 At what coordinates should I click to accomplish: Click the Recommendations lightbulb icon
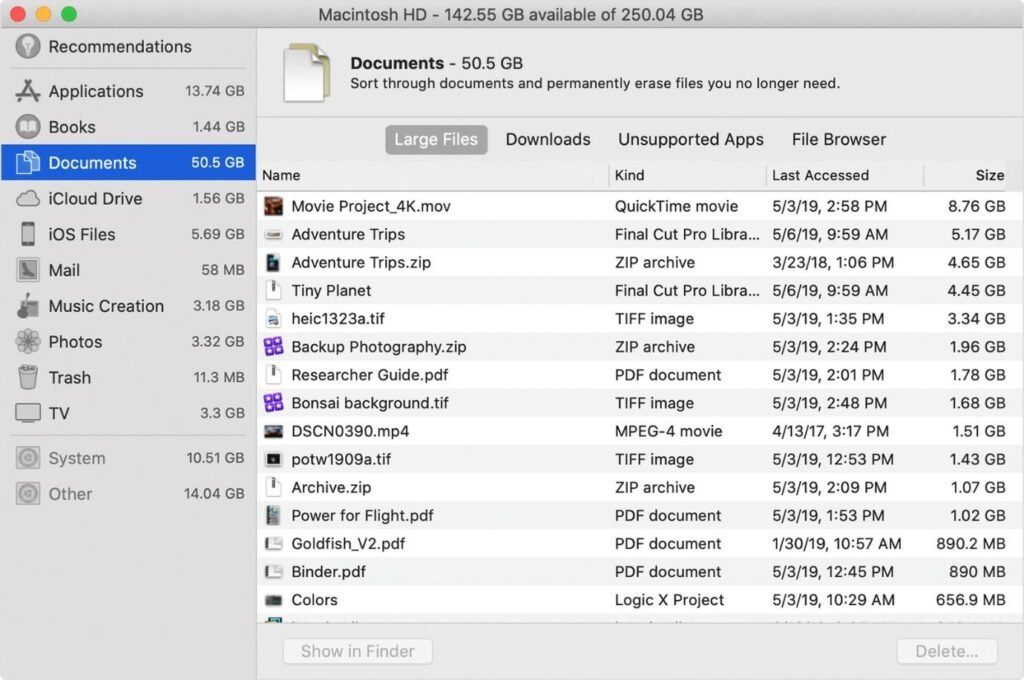point(28,46)
